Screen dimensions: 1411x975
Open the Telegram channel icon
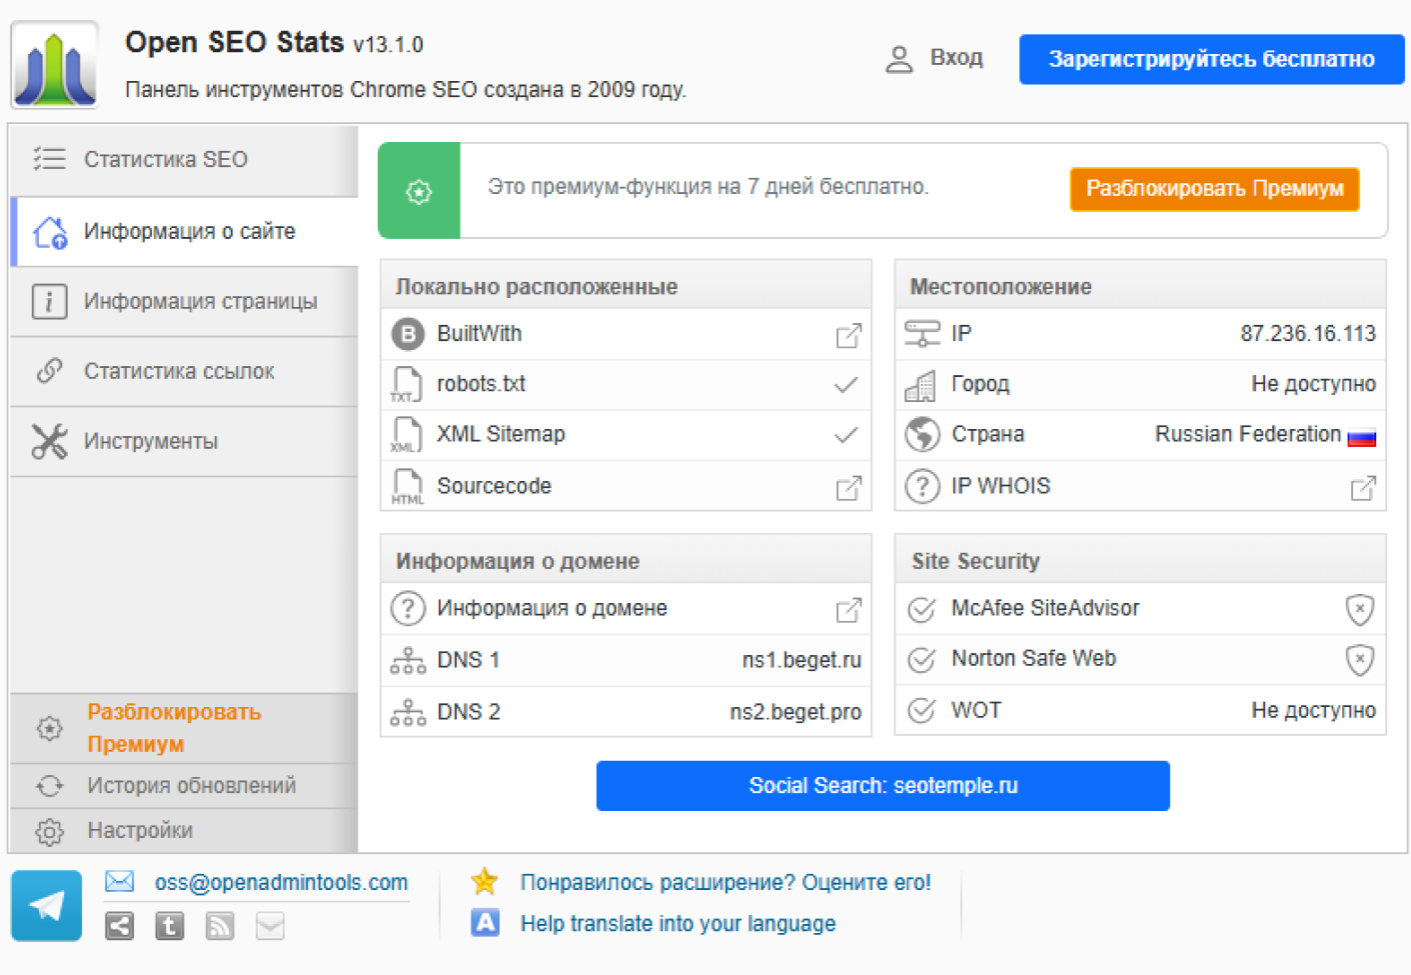pyautogui.click(x=46, y=906)
